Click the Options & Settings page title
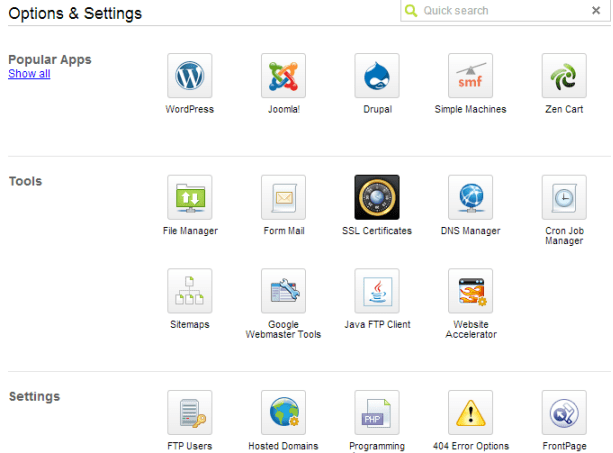 click(x=75, y=13)
